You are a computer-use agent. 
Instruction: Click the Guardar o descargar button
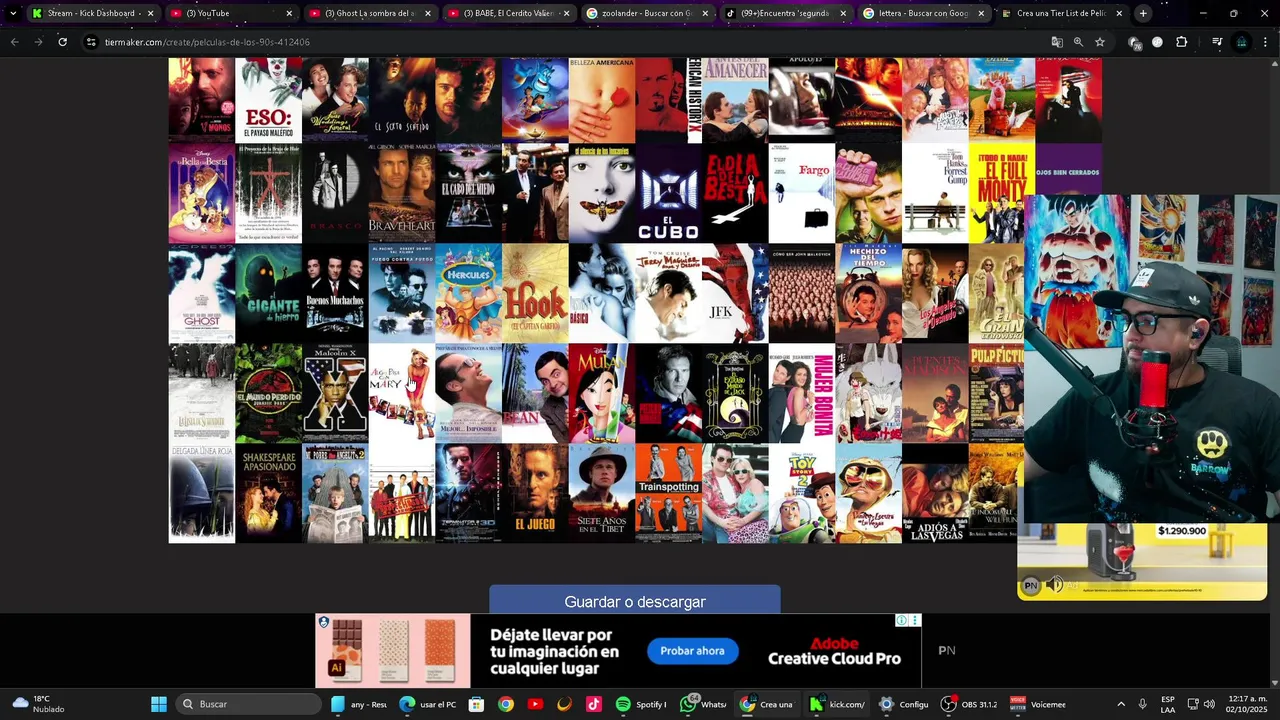click(635, 601)
